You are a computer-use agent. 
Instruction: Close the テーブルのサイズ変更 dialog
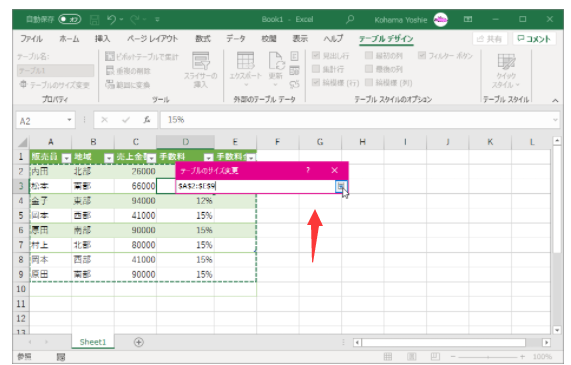[335, 170]
